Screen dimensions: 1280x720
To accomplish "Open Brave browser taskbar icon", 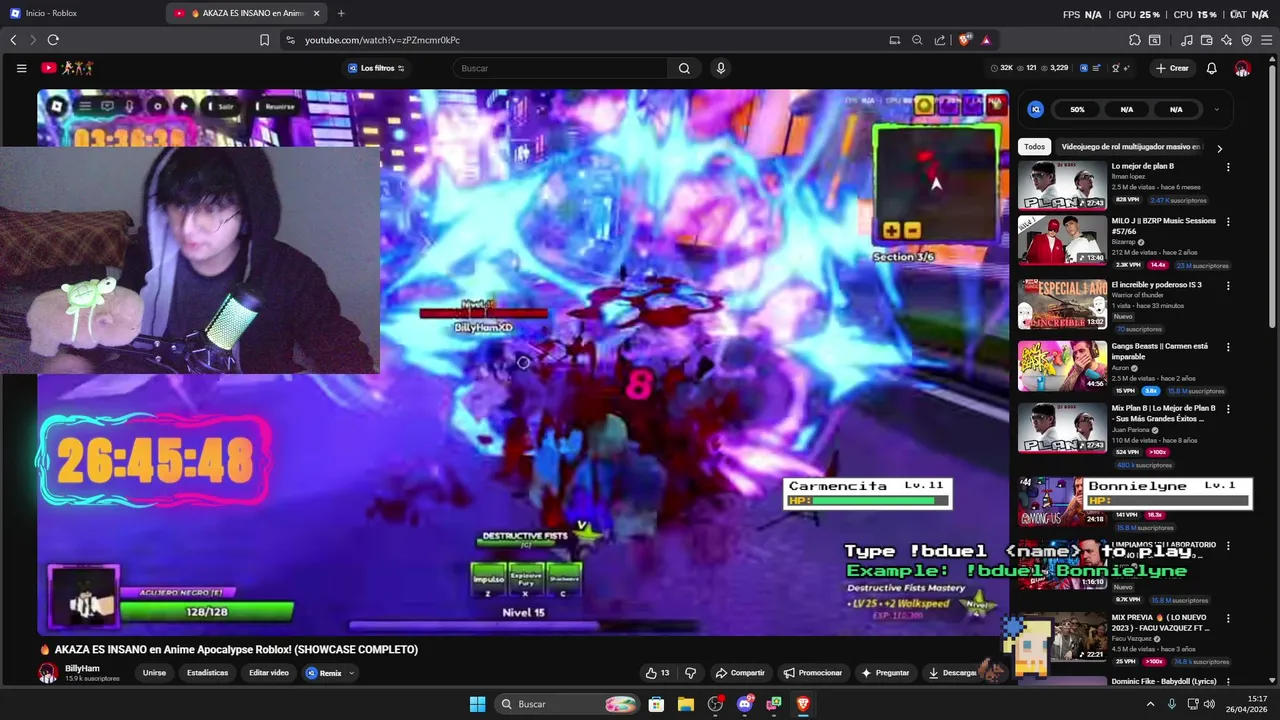I will click(803, 704).
